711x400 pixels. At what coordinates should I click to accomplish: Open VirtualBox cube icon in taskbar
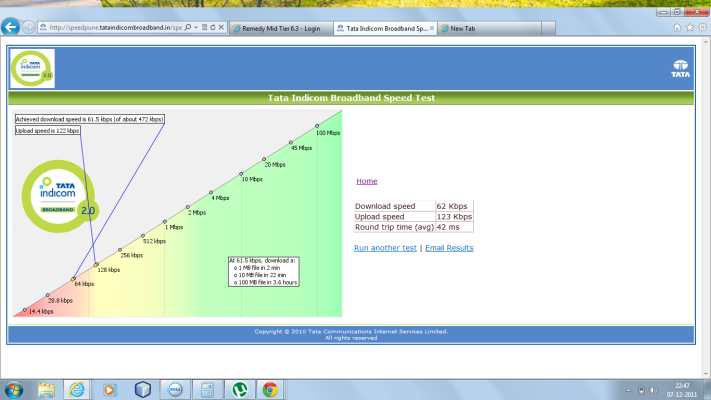142,390
